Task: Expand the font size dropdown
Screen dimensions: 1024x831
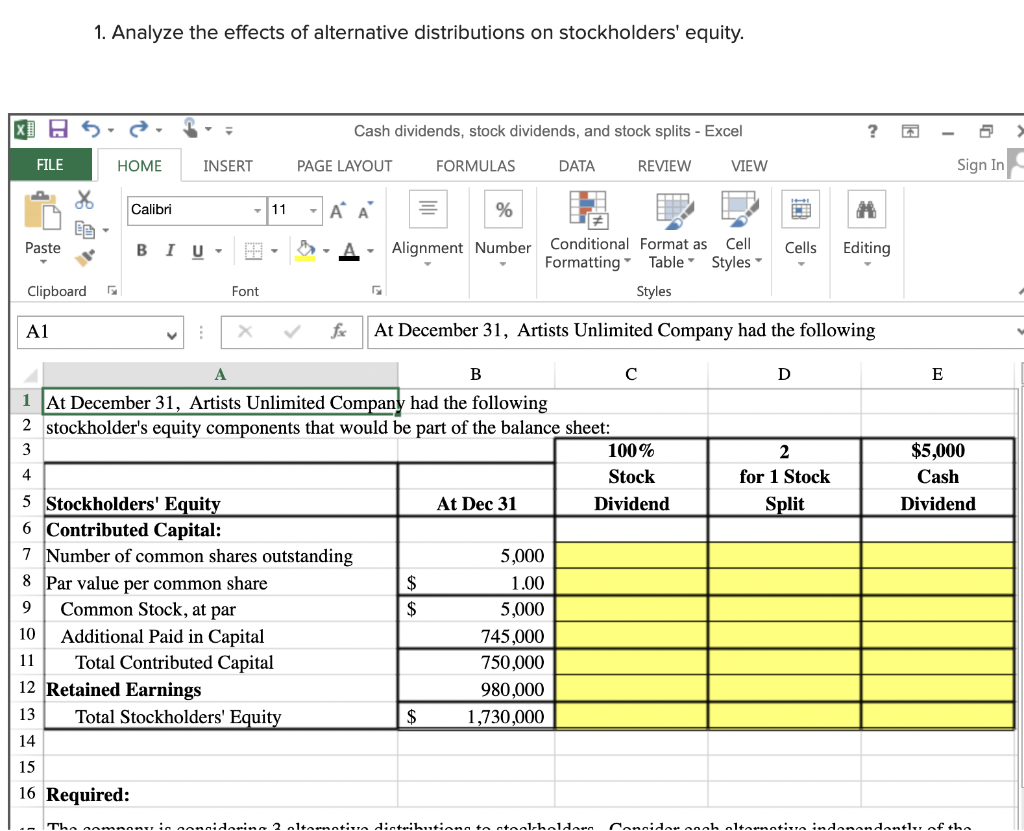Action: click(x=312, y=209)
